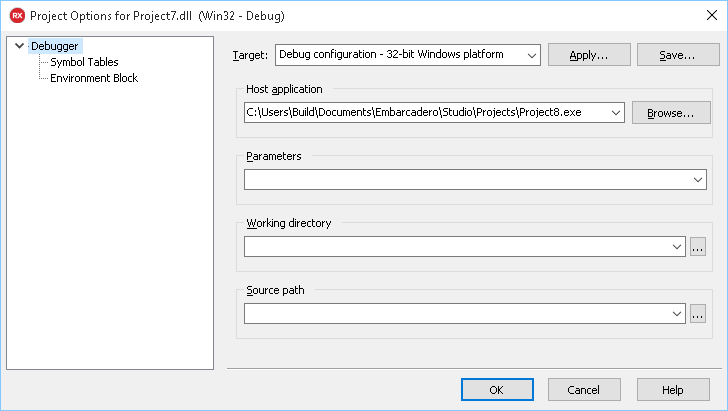The height and width of the screenshot is (411, 728).
Task: Expand the Host application dropdown list
Action: point(616,112)
